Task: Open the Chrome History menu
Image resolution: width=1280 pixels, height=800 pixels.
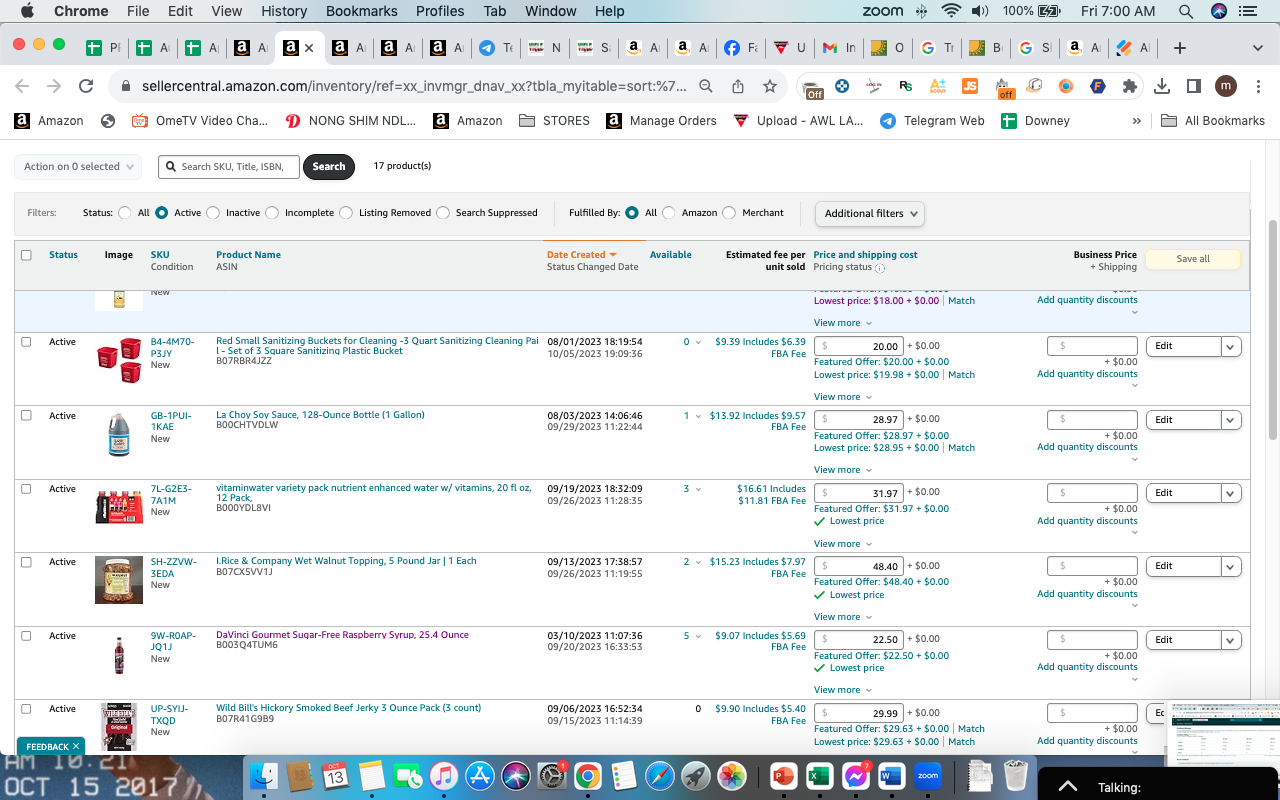Action: pos(284,11)
